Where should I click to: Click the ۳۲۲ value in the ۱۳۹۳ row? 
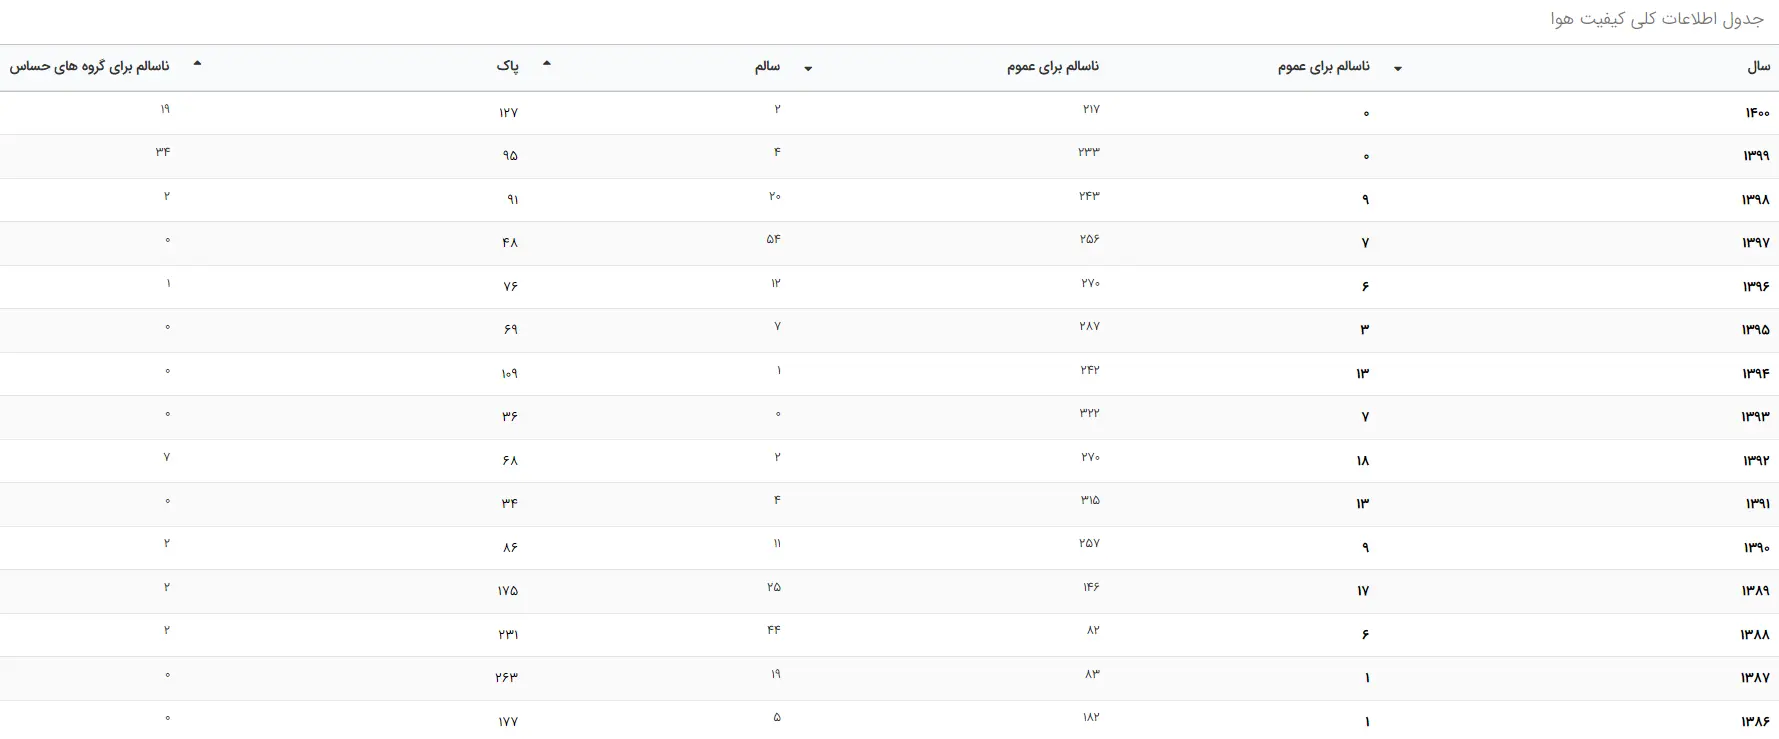pos(1089,413)
